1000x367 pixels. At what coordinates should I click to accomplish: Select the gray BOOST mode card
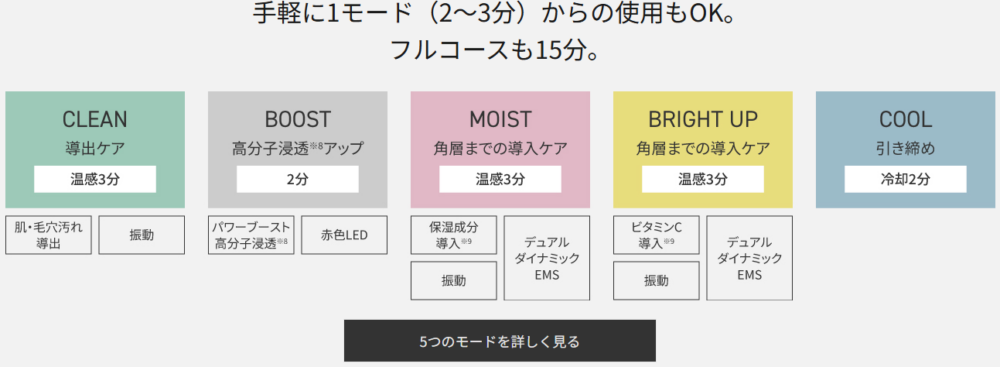tap(297, 149)
